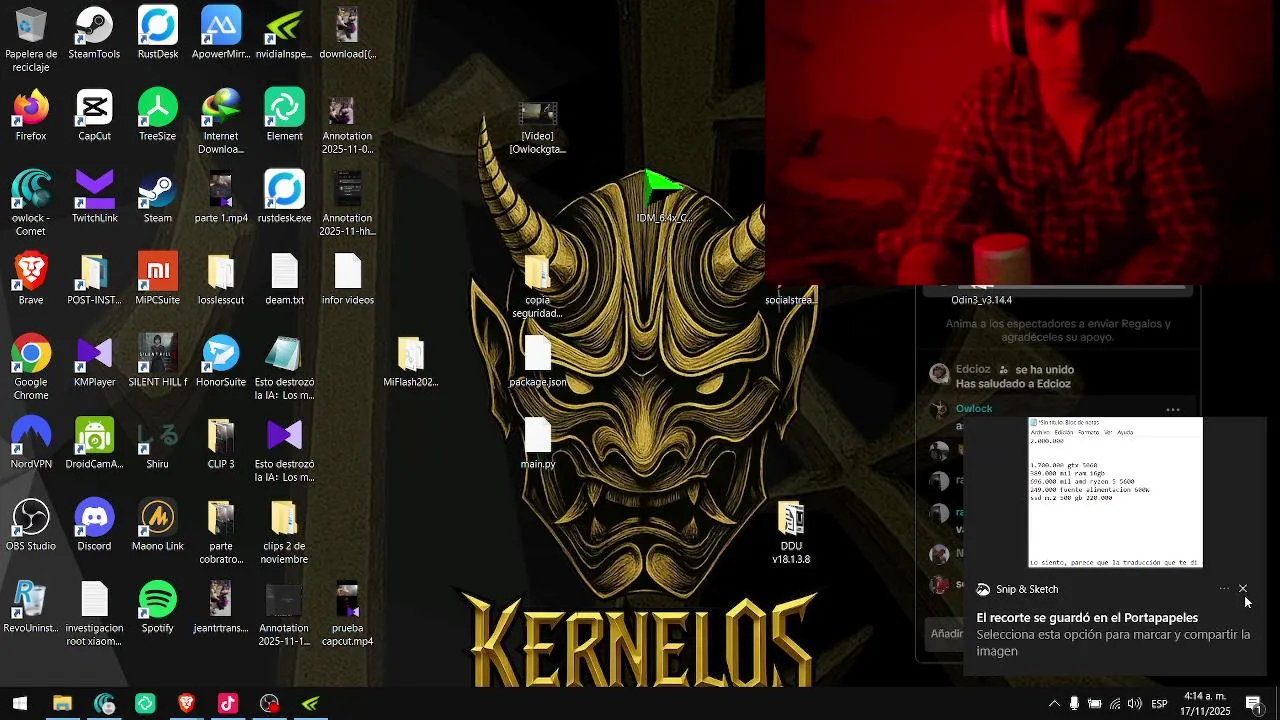1280x720 pixels.
Task: Select the investigacion root xiaomi file
Action: click(x=94, y=614)
